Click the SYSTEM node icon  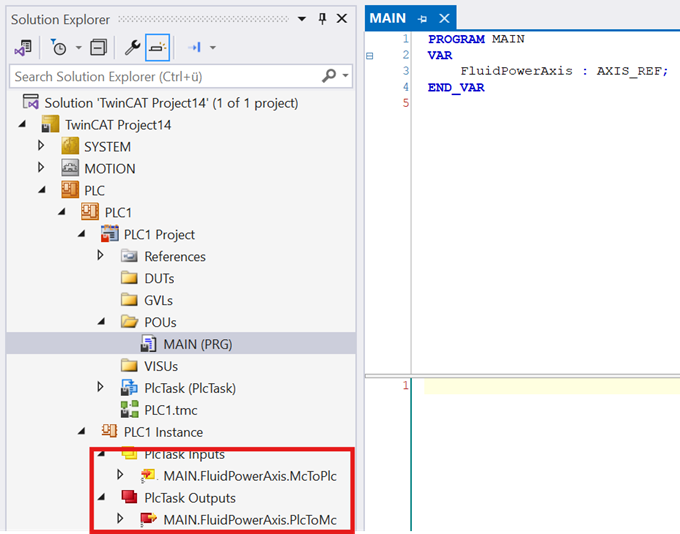pos(70,146)
